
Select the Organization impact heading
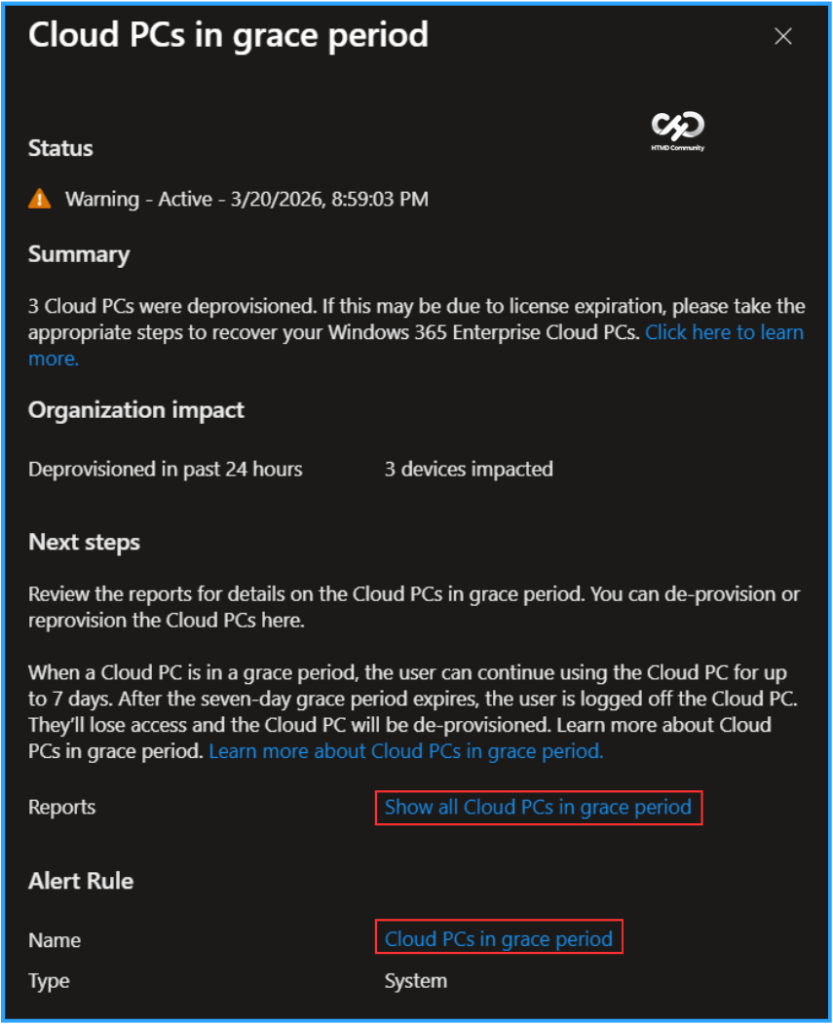(x=135, y=410)
